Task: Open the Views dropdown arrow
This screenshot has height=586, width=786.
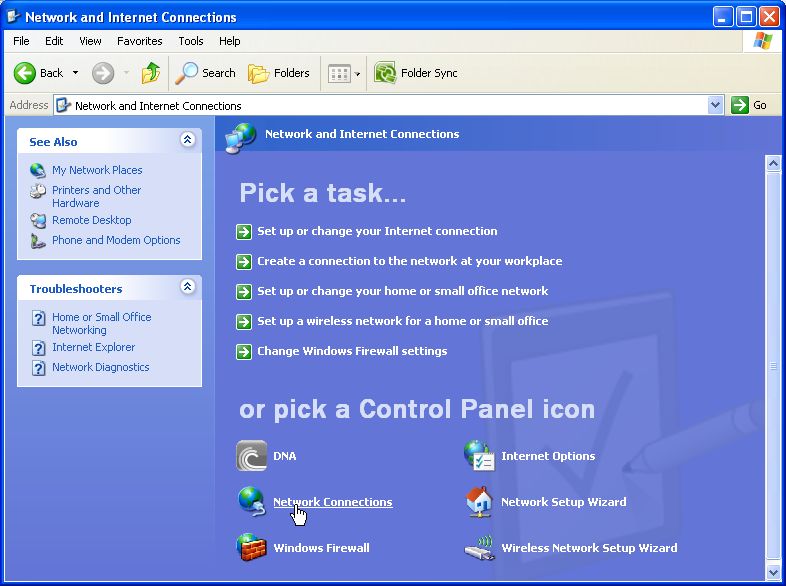Action: (357, 74)
